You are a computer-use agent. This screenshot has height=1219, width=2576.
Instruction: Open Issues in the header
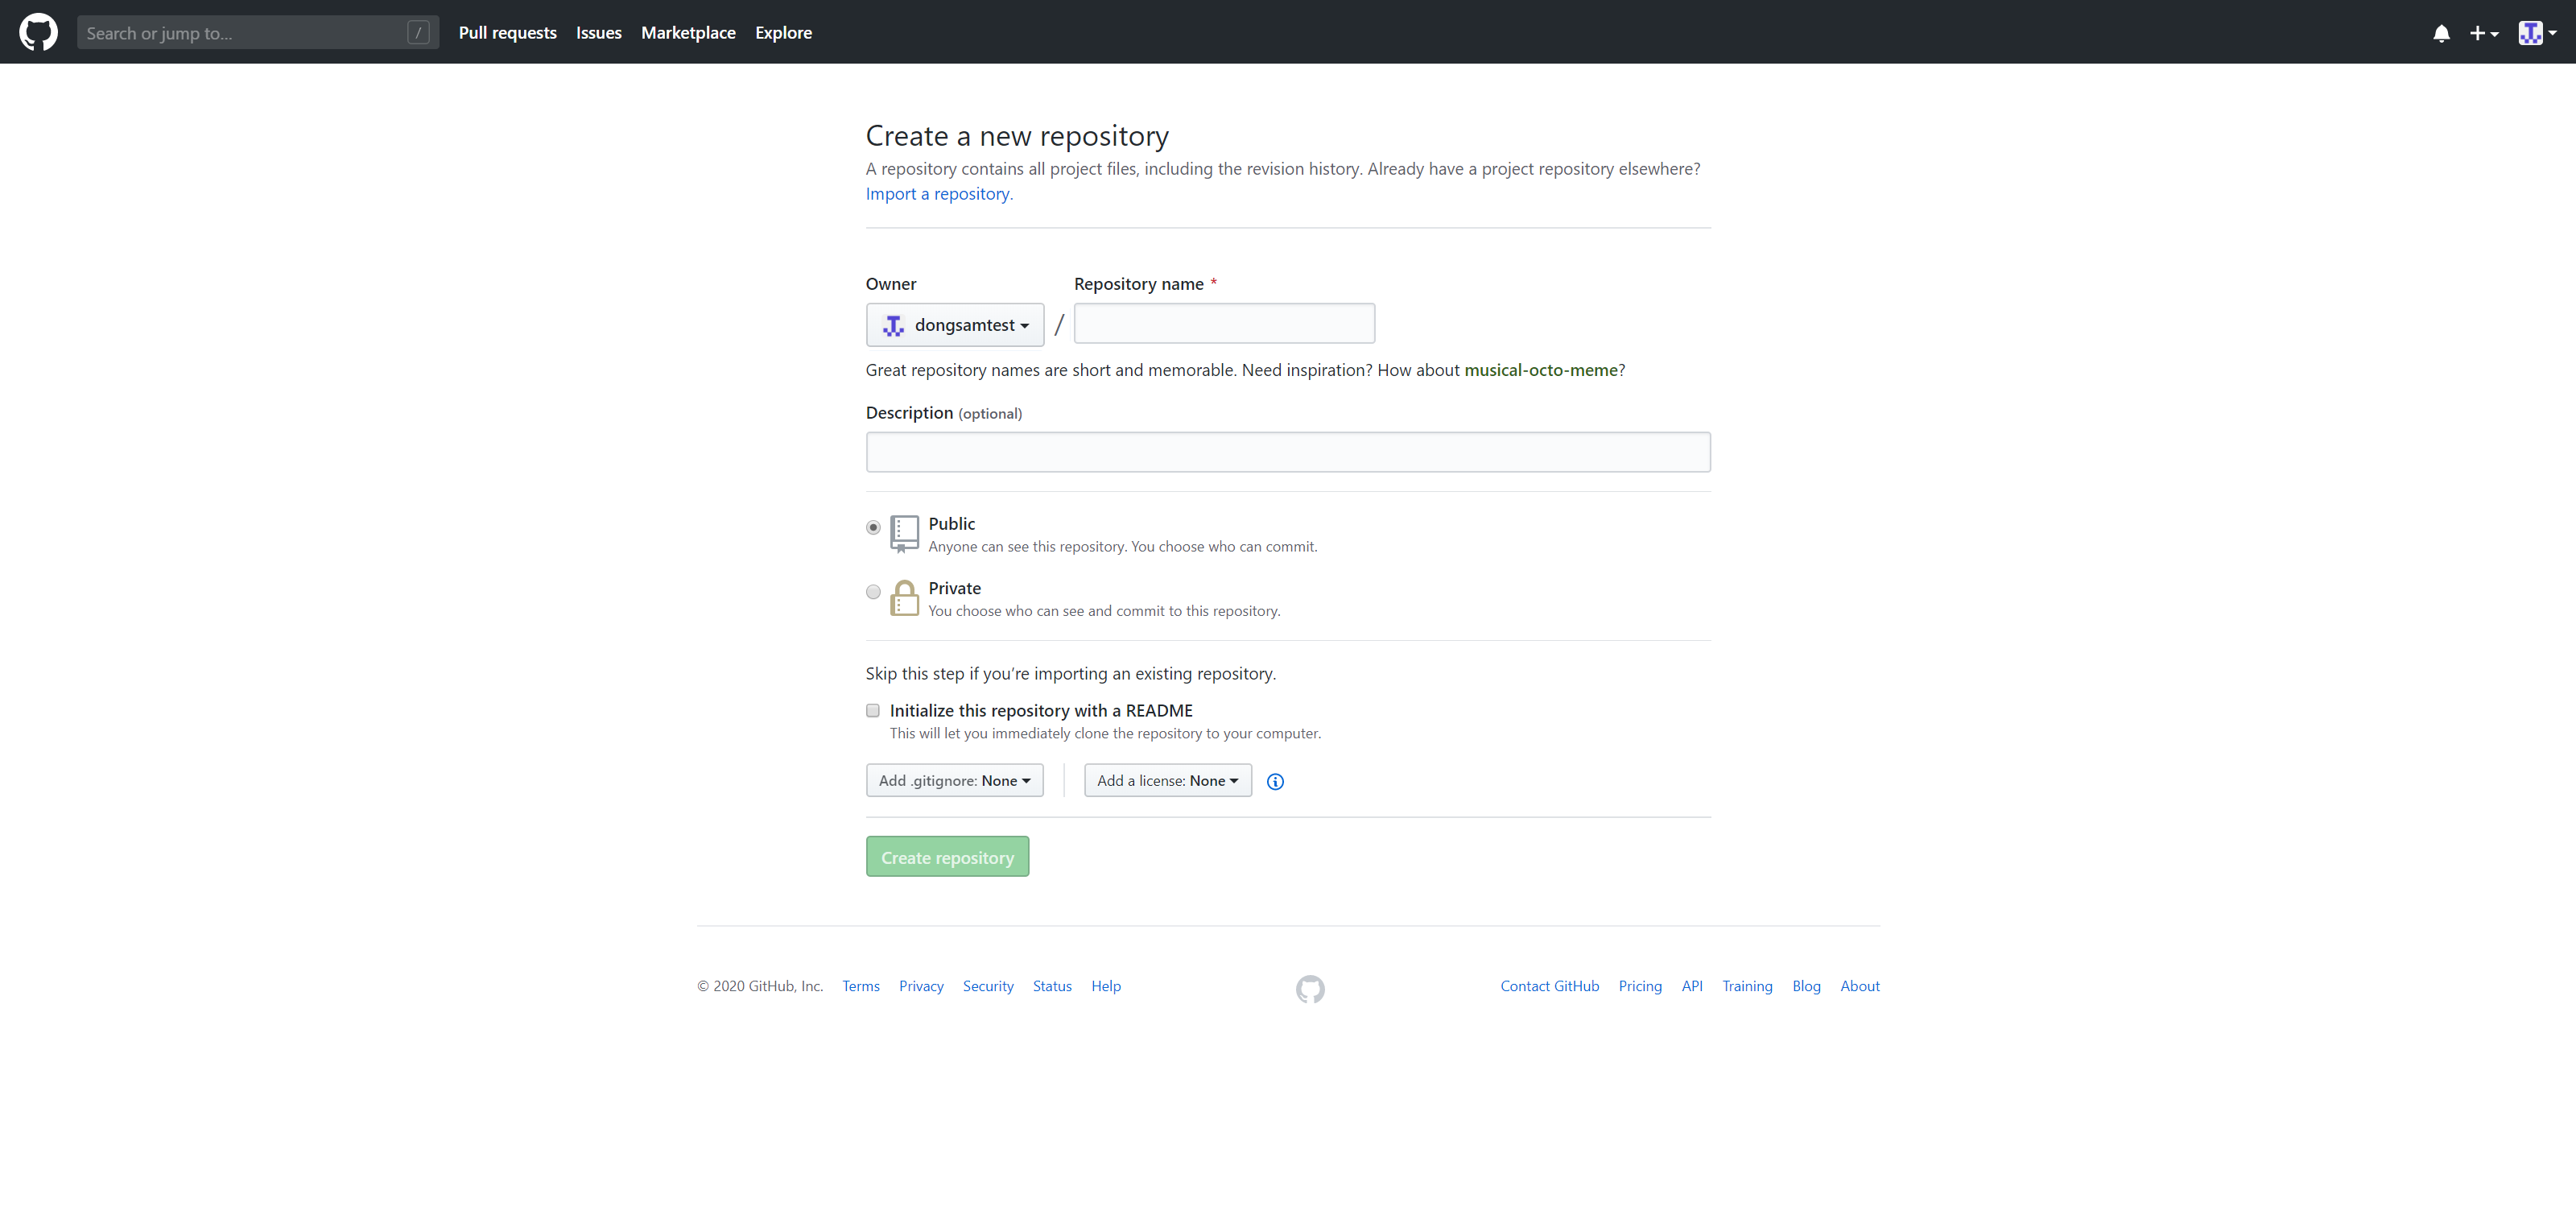pos(598,33)
